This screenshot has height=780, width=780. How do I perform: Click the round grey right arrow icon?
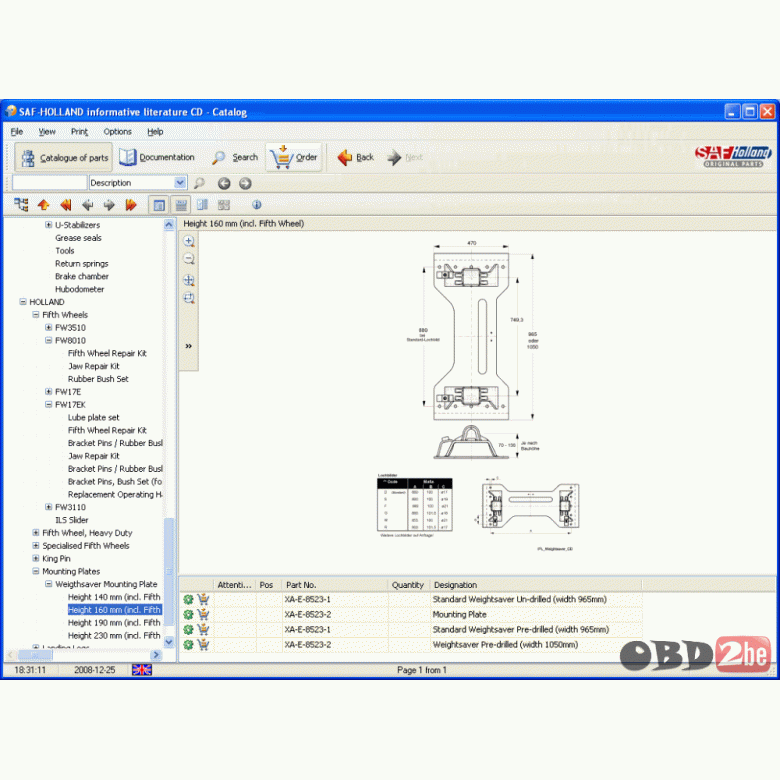tap(245, 183)
